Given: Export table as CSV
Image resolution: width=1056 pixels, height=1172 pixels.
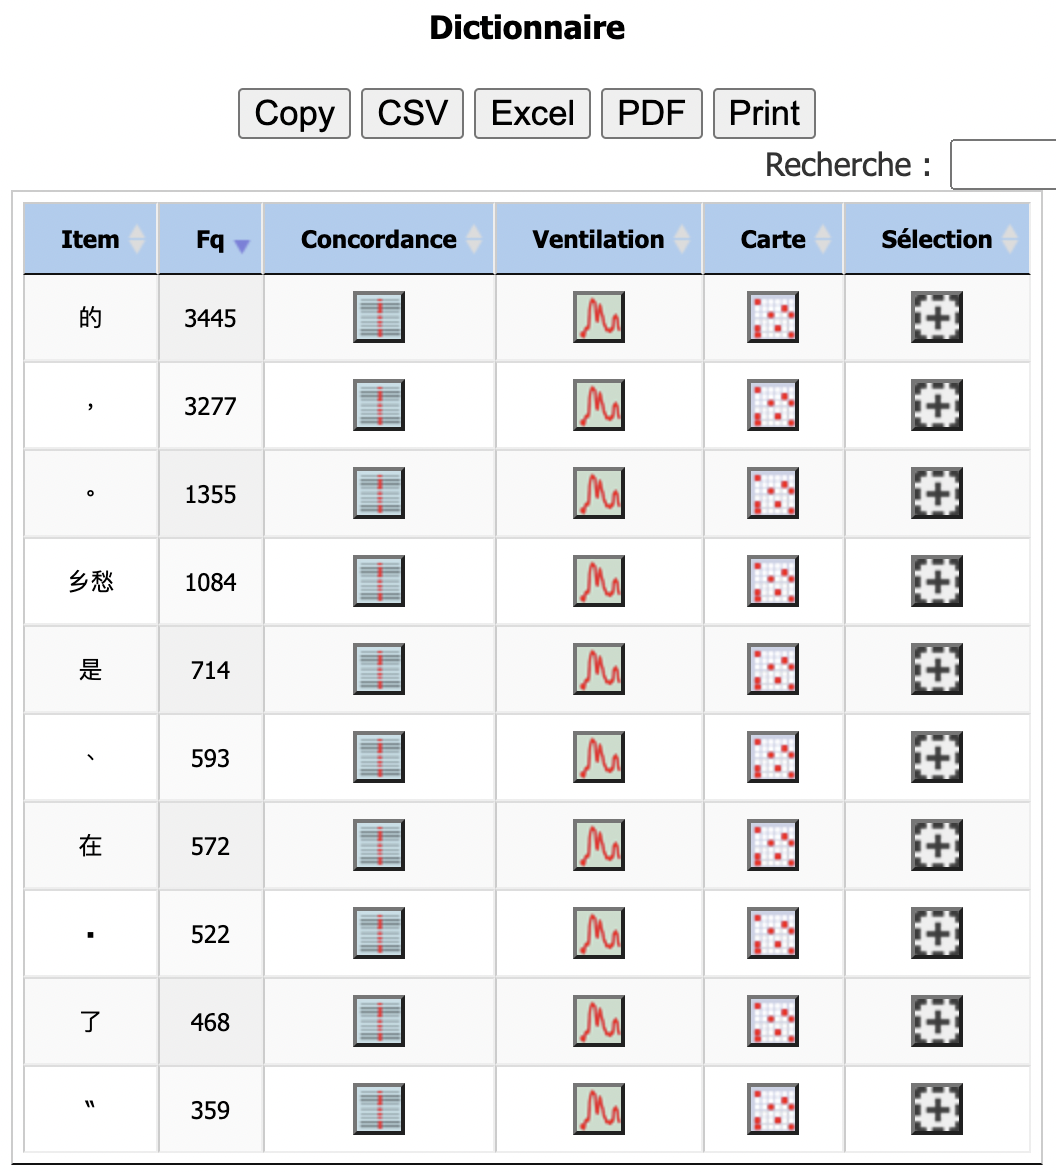Looking at the screenshot, I should pos(412,113).
